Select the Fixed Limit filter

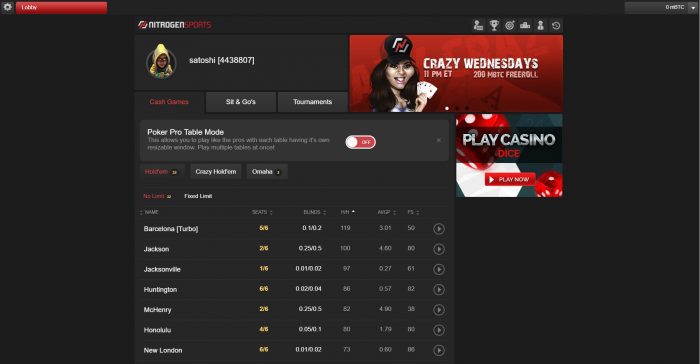(198, 196)
